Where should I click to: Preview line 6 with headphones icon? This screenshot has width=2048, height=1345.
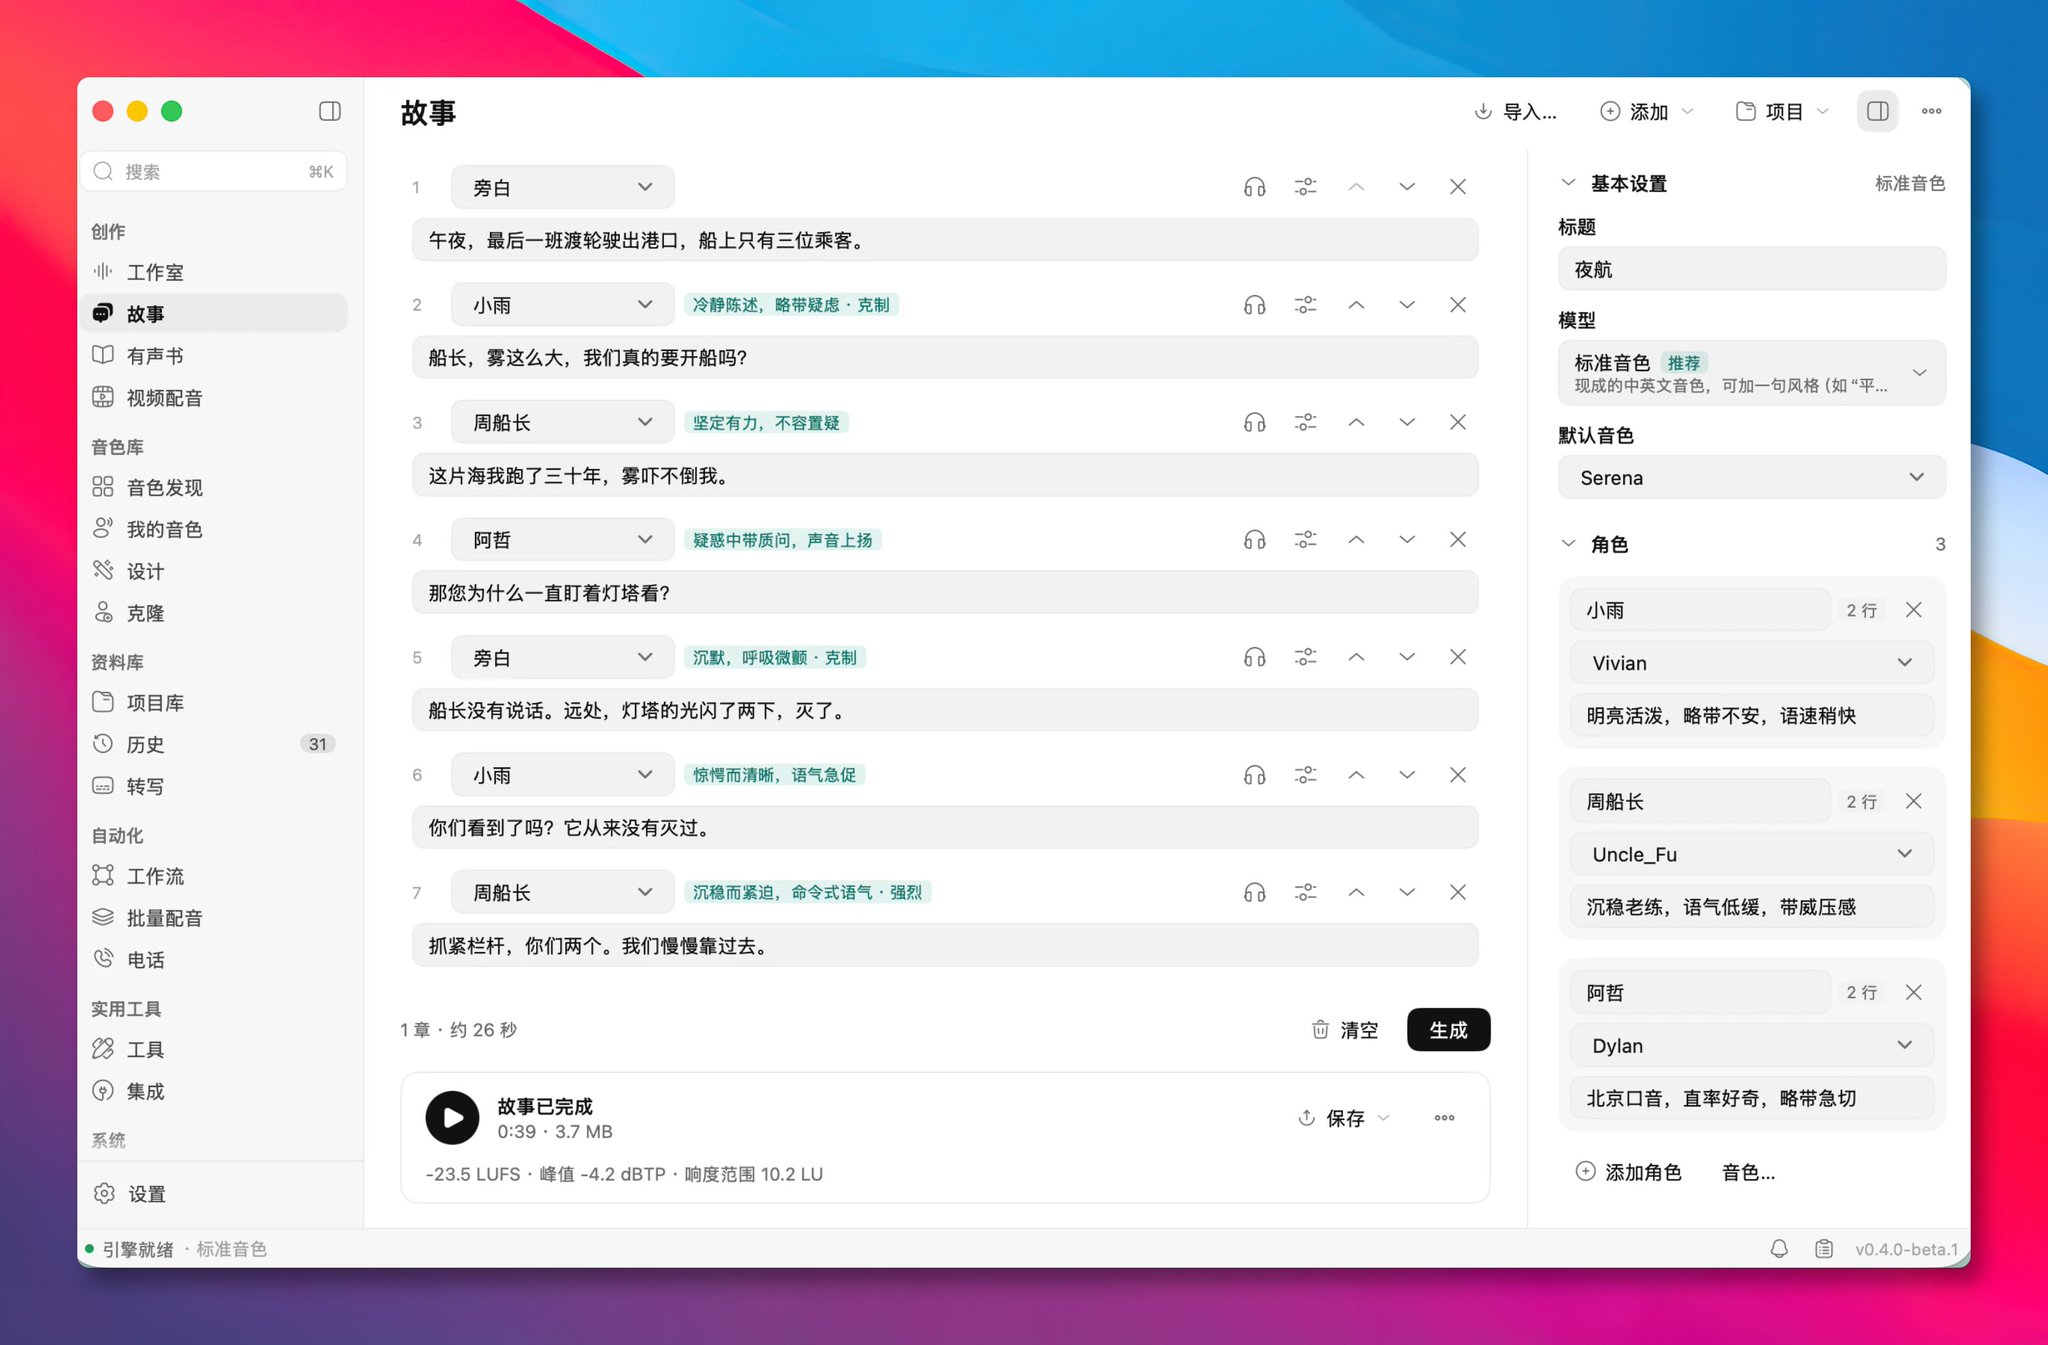pyautogui.click(x=1254, y=775)
